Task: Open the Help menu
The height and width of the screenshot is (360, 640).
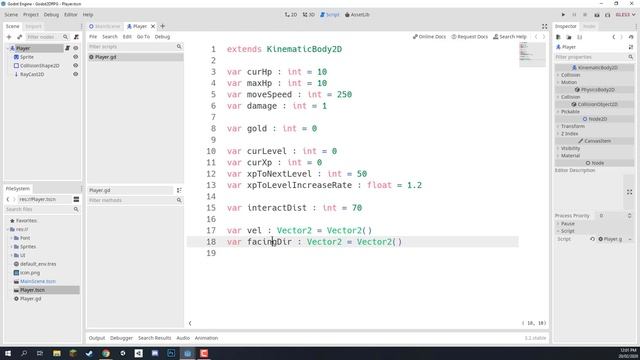Action: [88, 15]
